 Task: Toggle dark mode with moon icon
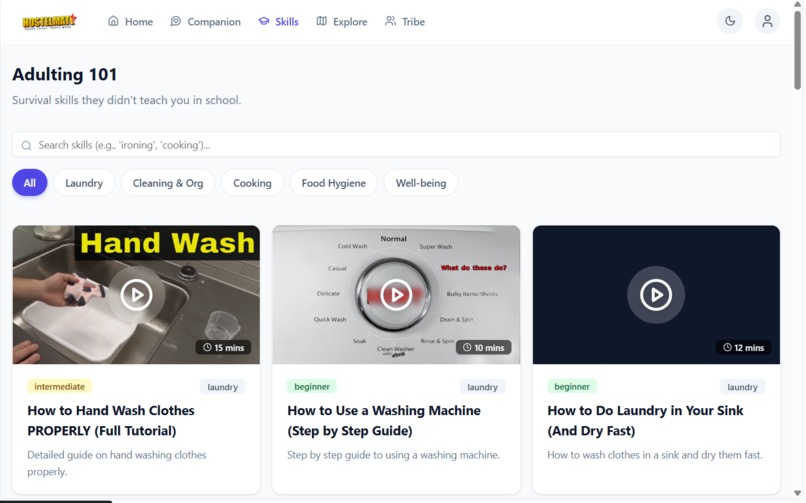coord(730,21)
